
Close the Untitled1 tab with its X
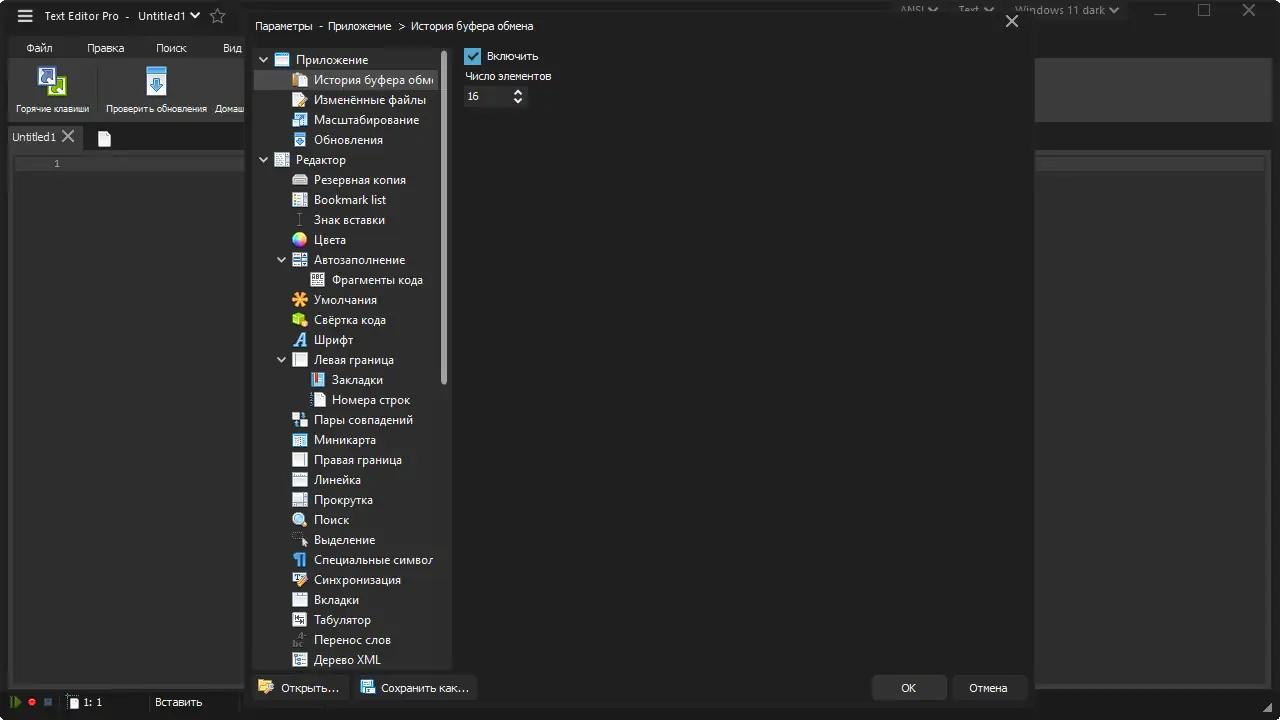[x=68, y=136]
